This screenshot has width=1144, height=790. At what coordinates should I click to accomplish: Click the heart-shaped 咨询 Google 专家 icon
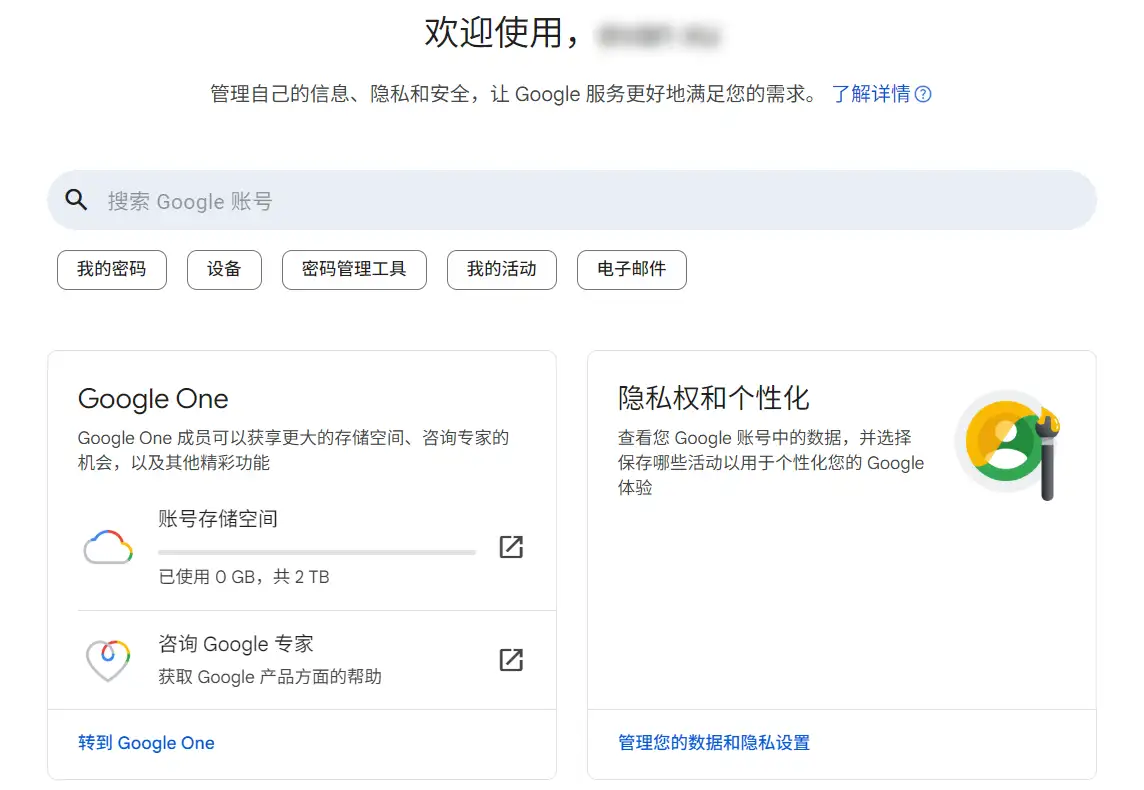pos(107,659)
